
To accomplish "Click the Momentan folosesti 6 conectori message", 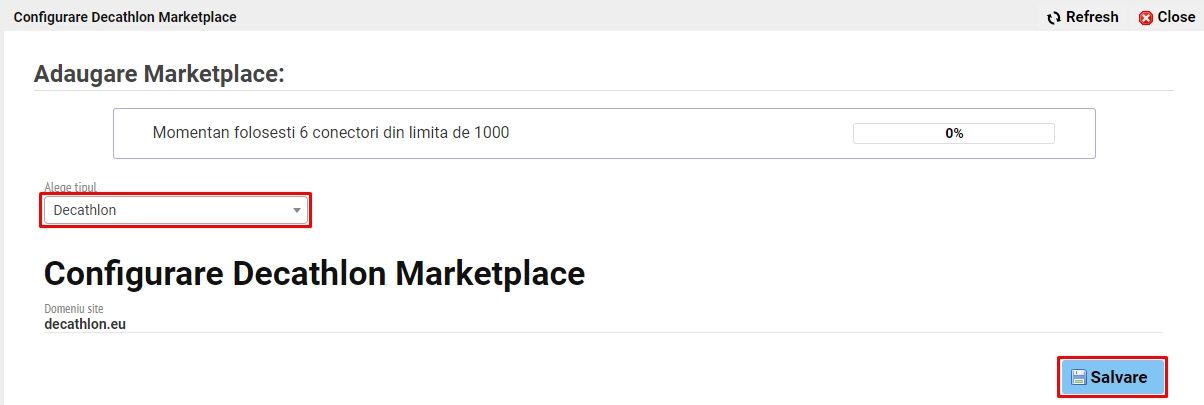I will (331, 132).
